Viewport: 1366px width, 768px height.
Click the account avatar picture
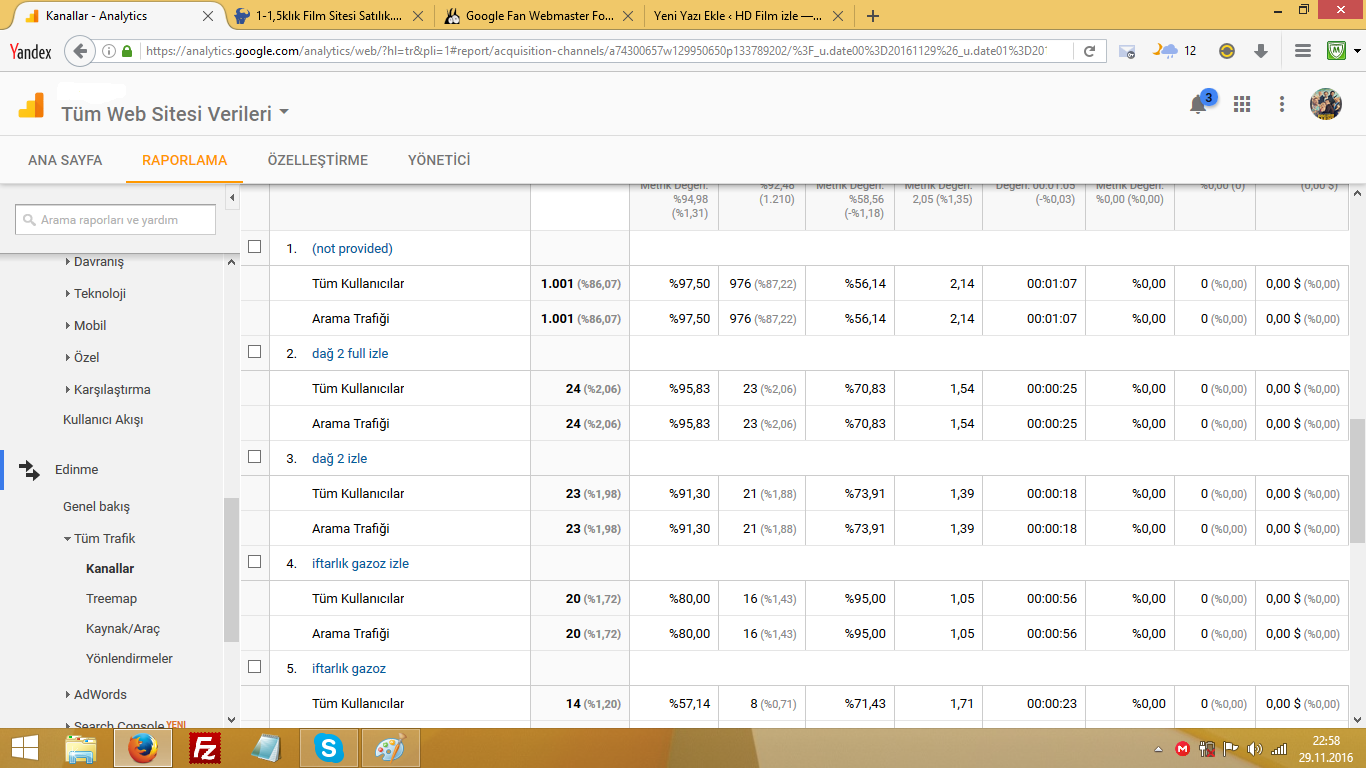(x=1326, y=104)
